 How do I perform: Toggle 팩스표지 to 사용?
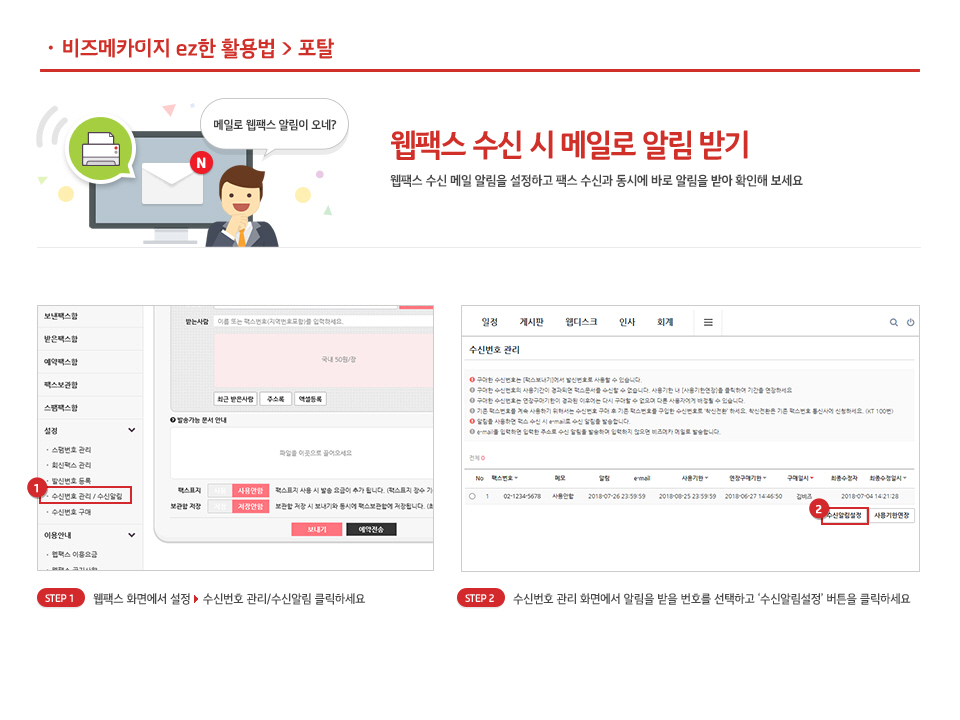click(220, 490)
